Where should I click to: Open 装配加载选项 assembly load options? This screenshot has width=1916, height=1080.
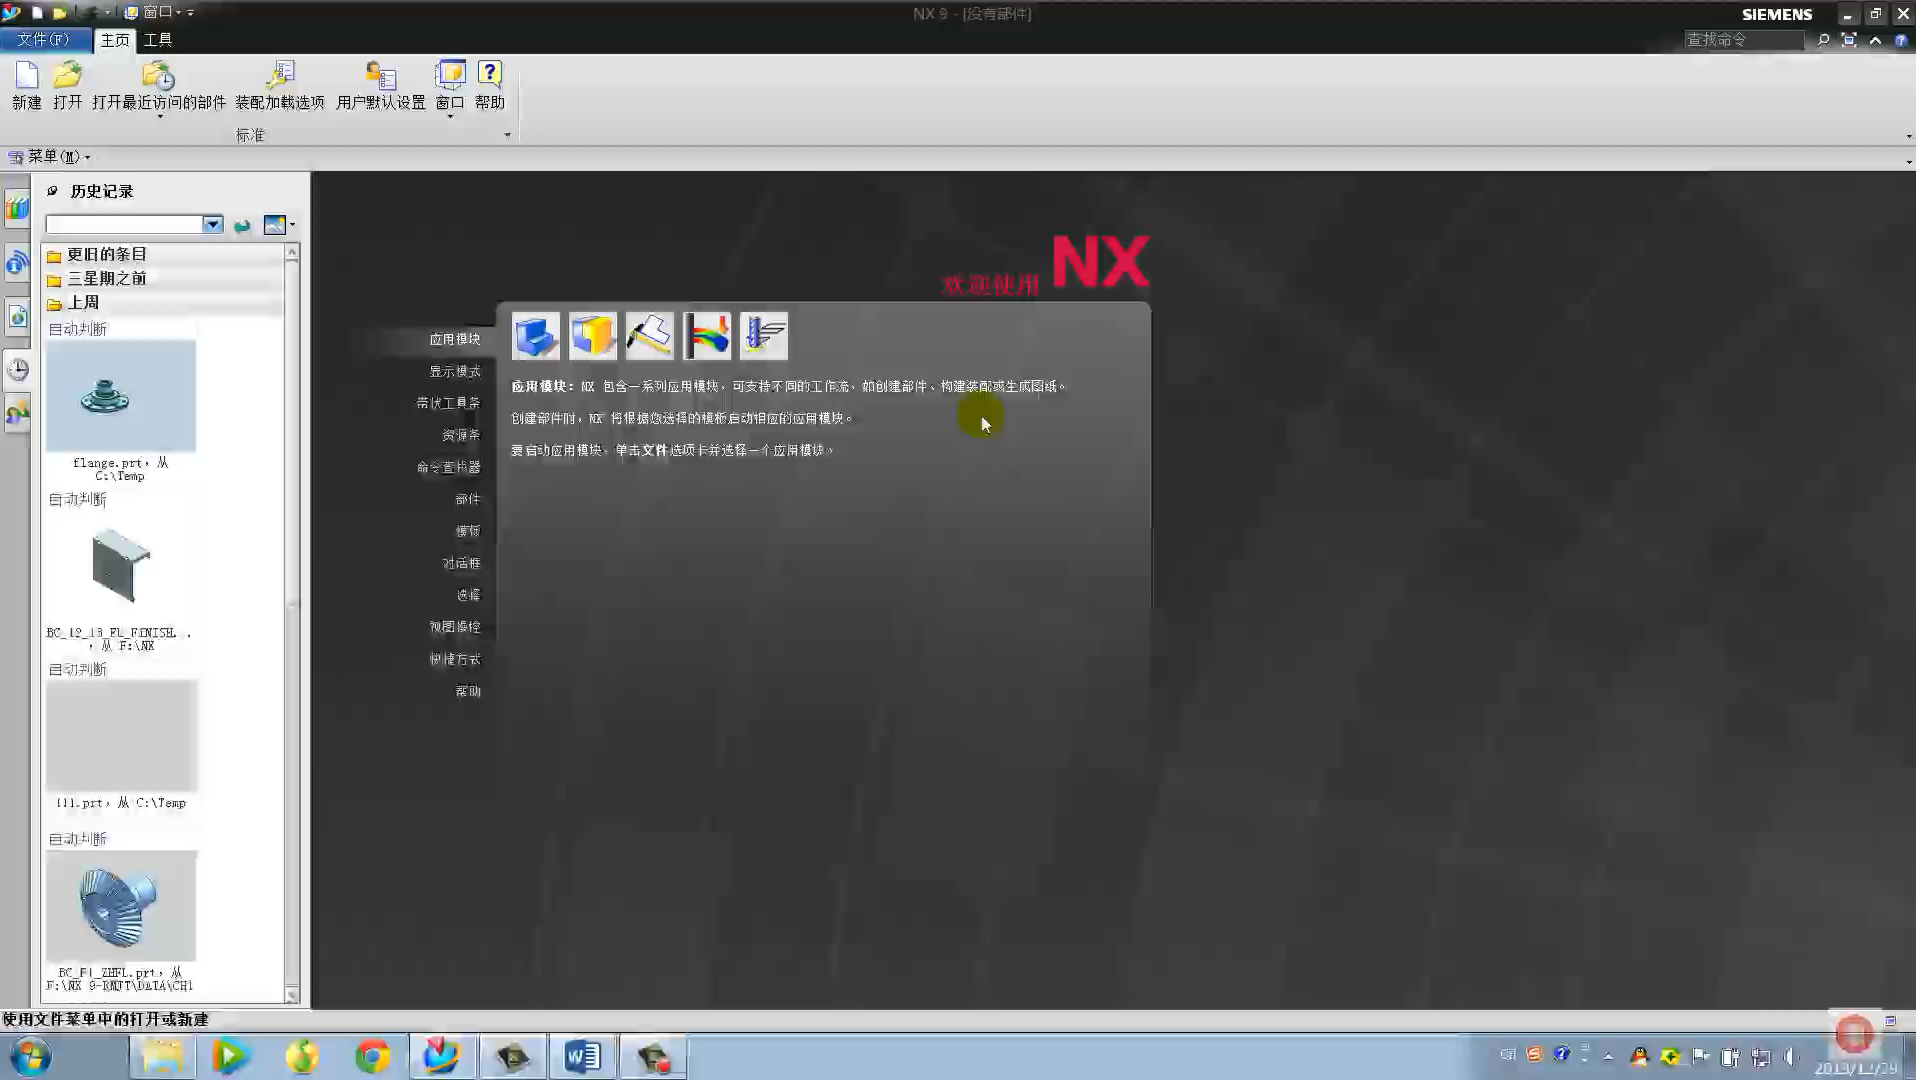point(280,84)
